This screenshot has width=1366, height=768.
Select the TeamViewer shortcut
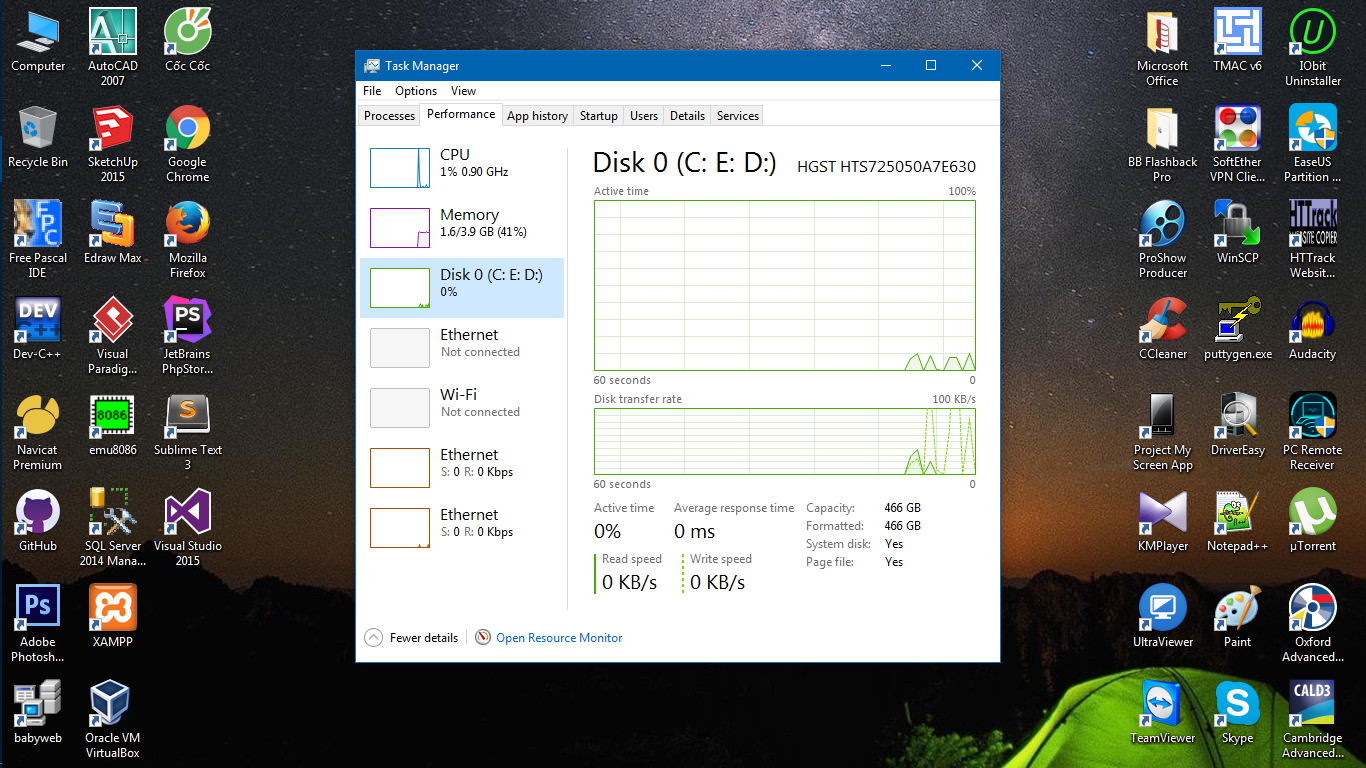[1163, 711]
